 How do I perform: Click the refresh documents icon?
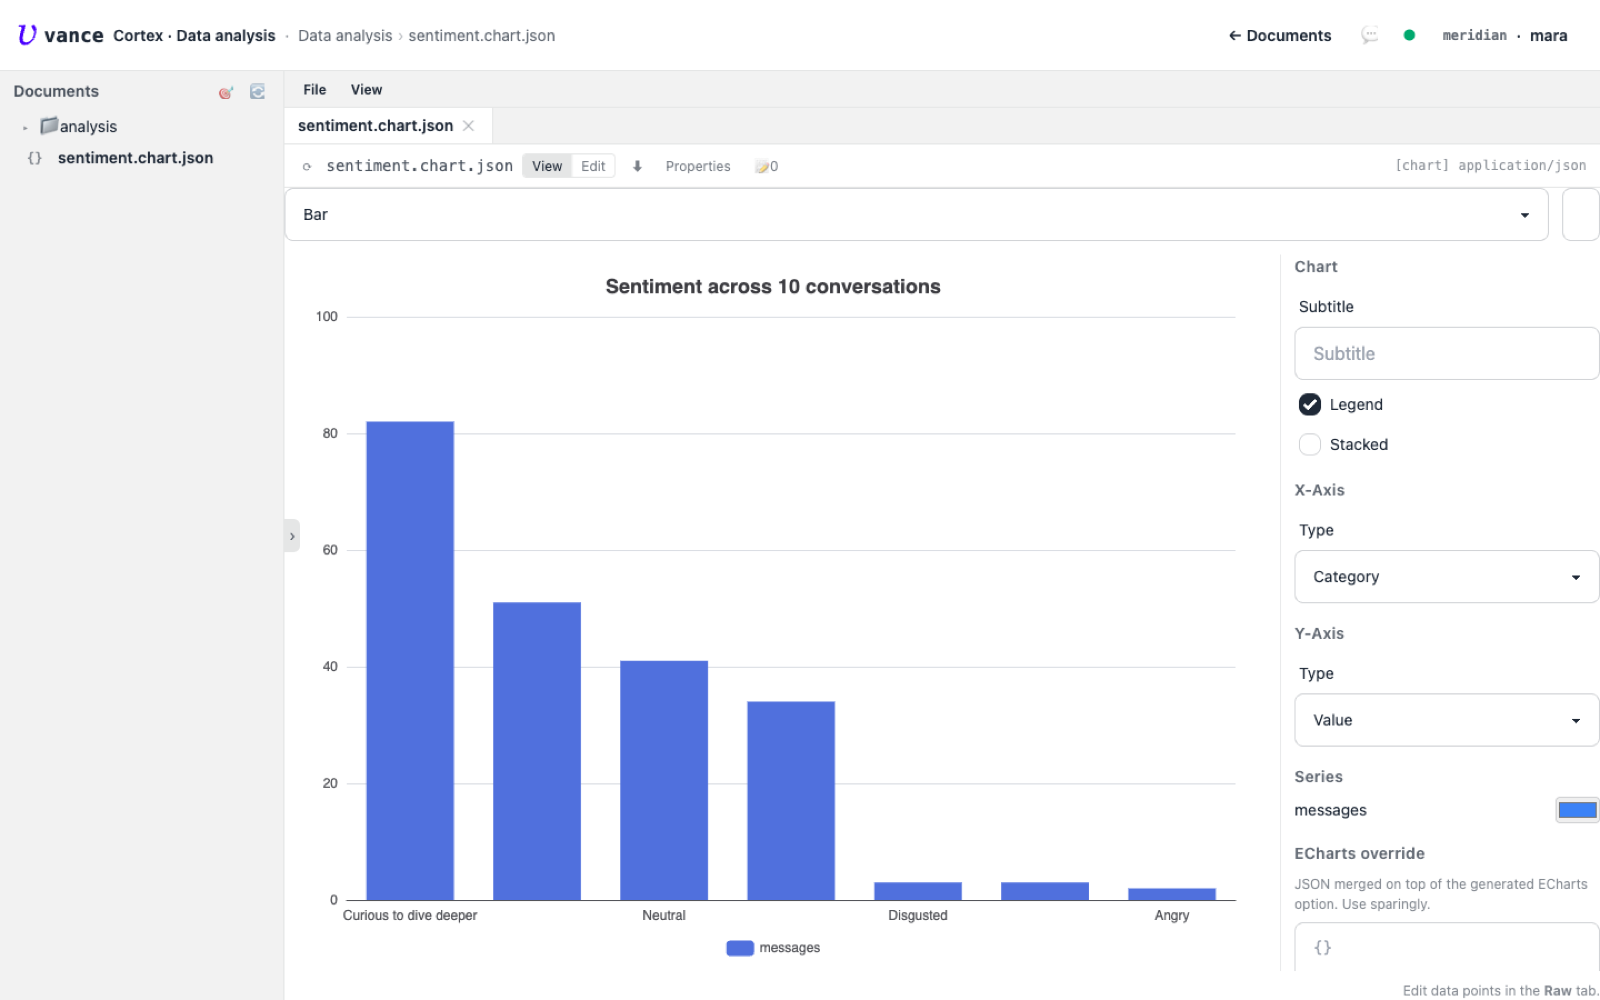257,92
